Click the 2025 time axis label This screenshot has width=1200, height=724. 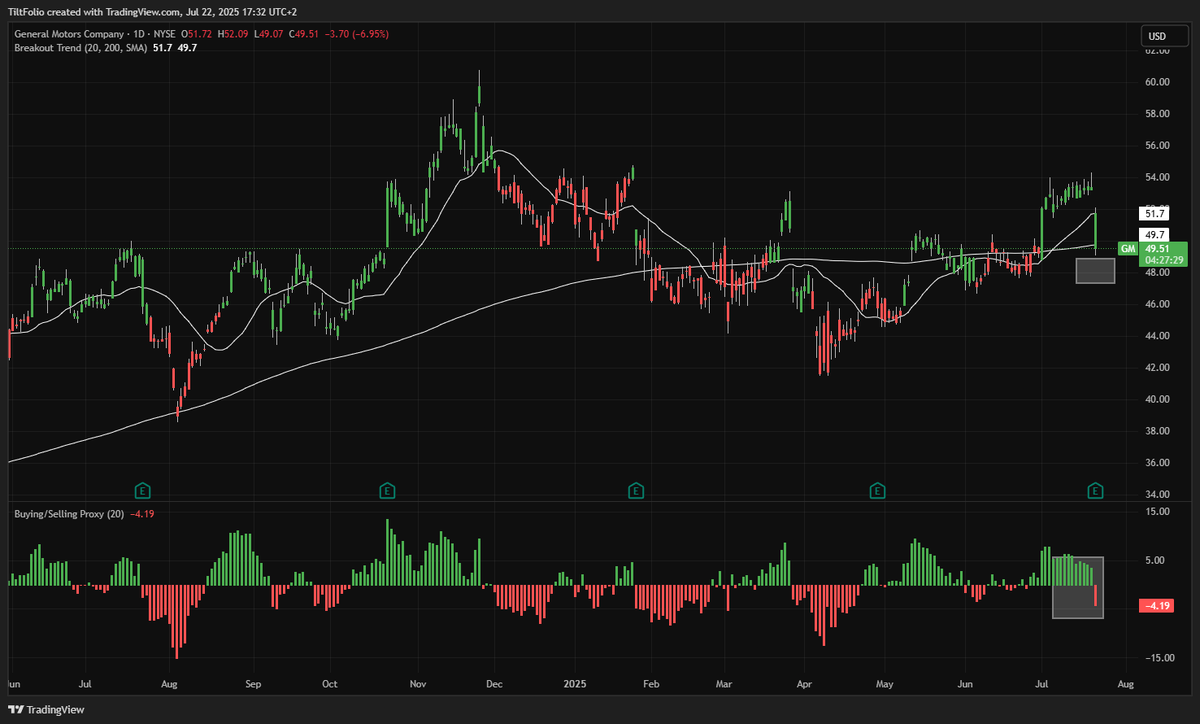(x=575, y=686)
